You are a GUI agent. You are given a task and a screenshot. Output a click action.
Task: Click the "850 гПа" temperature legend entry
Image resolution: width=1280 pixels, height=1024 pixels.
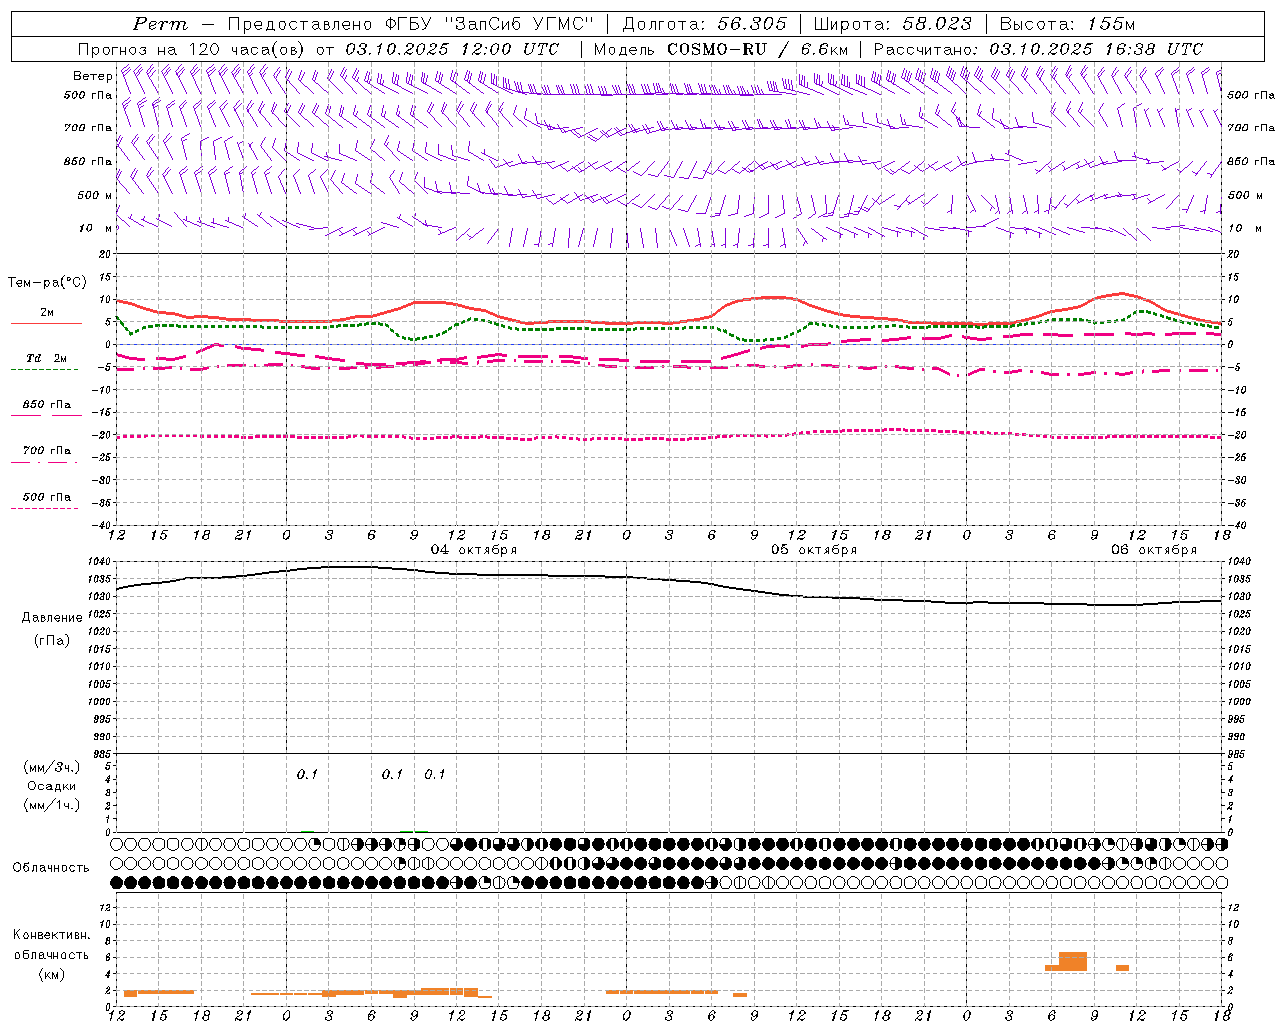47,405
